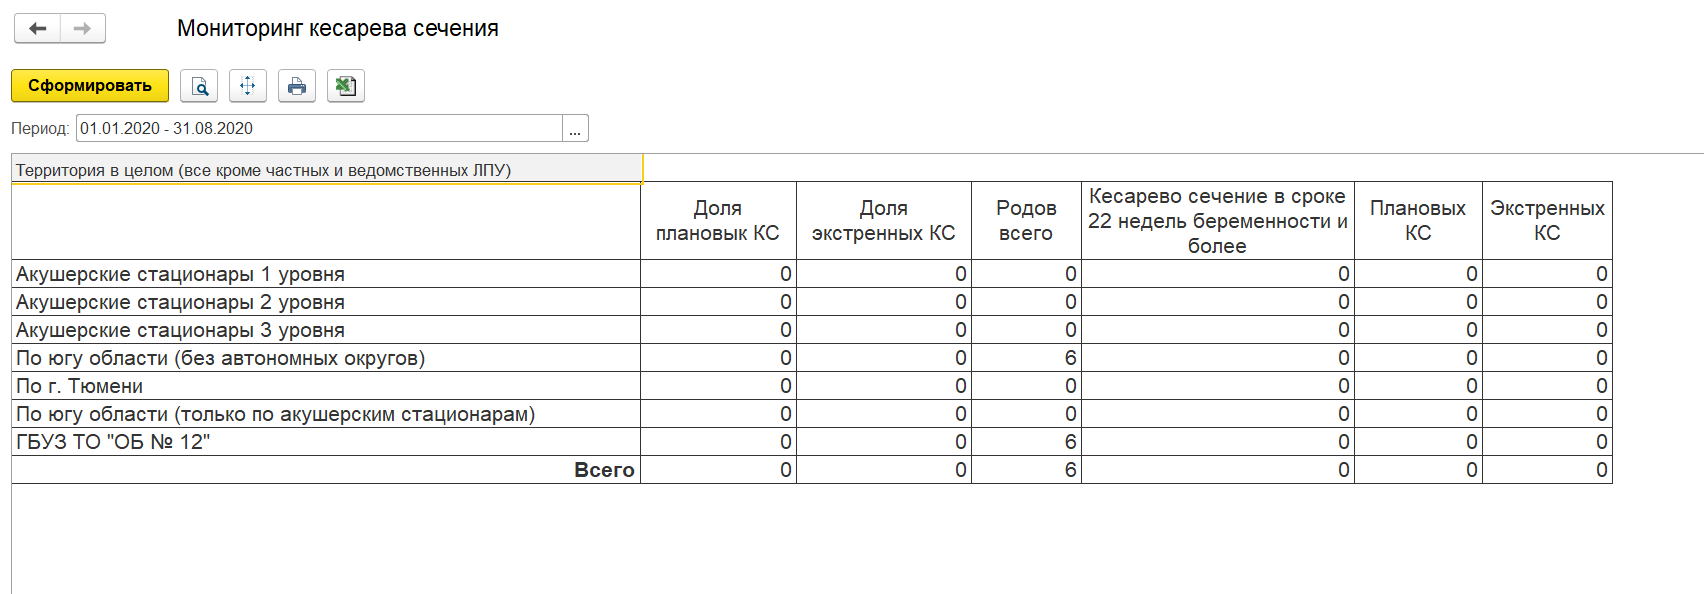Click the Экстренных КС column header

pyautogui.click(x=1547, y=220)
